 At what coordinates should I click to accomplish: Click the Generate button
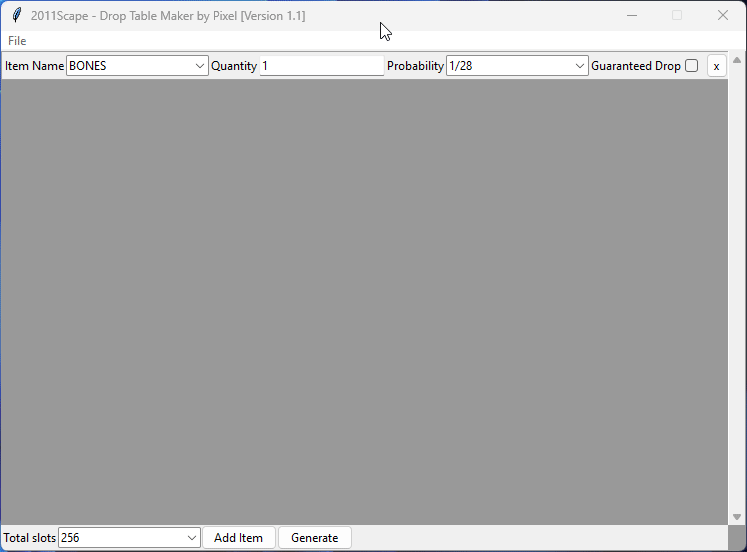pyautogui.click(x=314, y=538)
